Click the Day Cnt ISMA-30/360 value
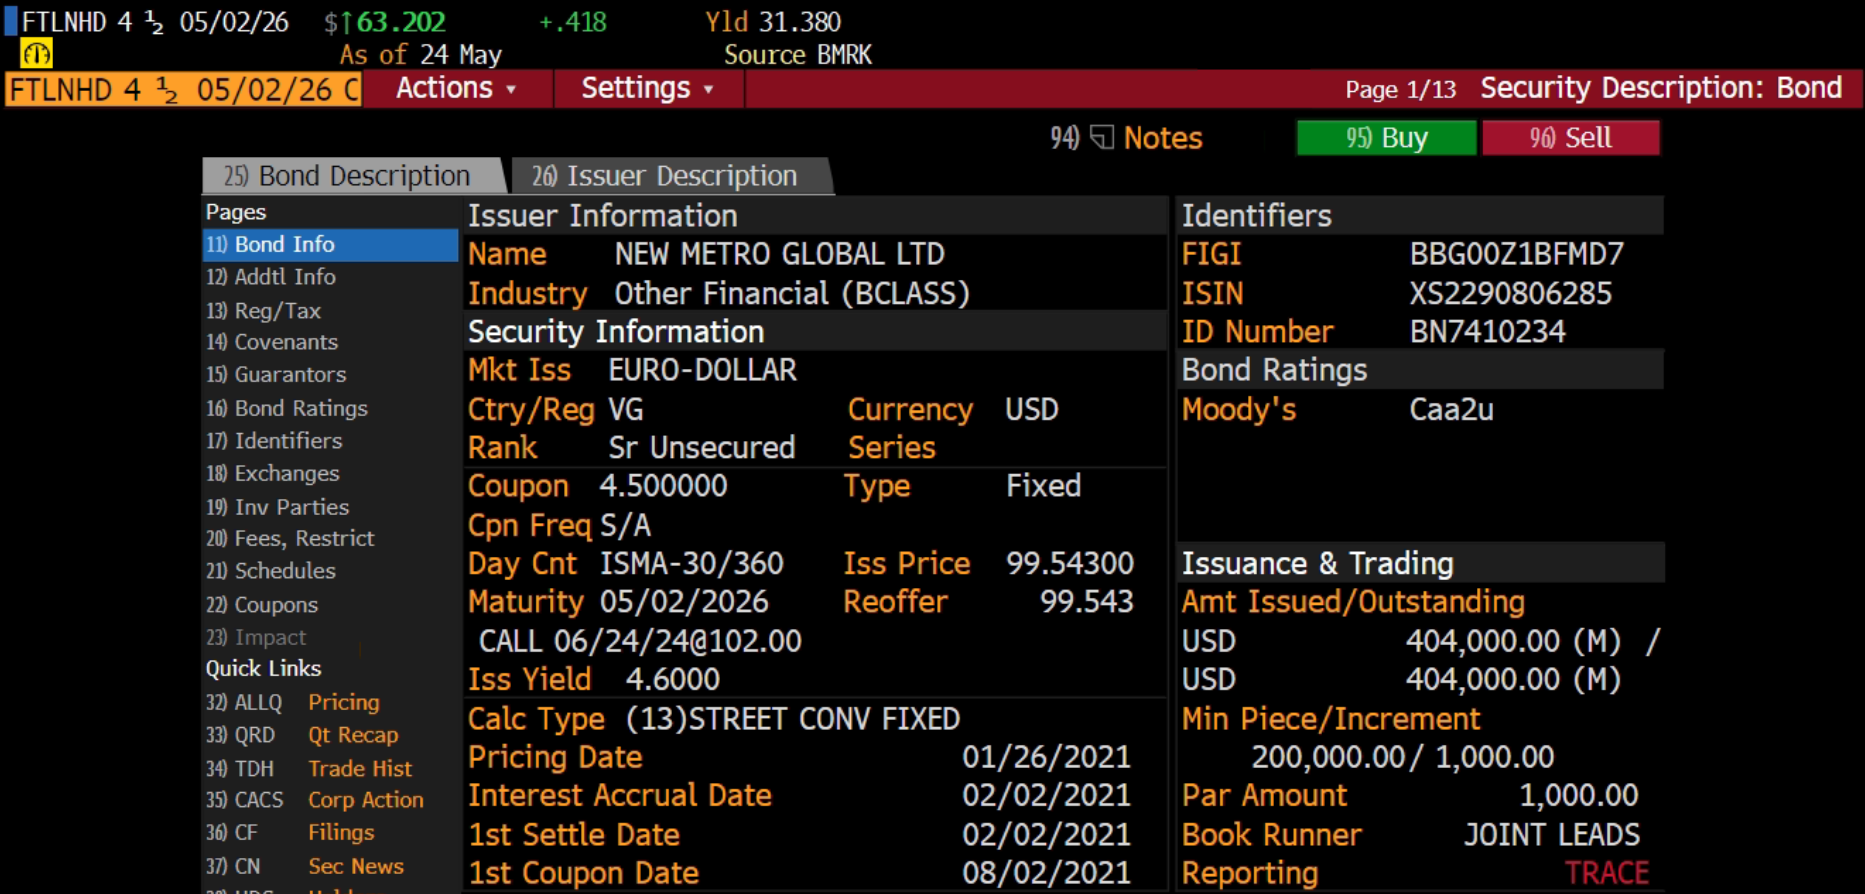 pos(691,564)
